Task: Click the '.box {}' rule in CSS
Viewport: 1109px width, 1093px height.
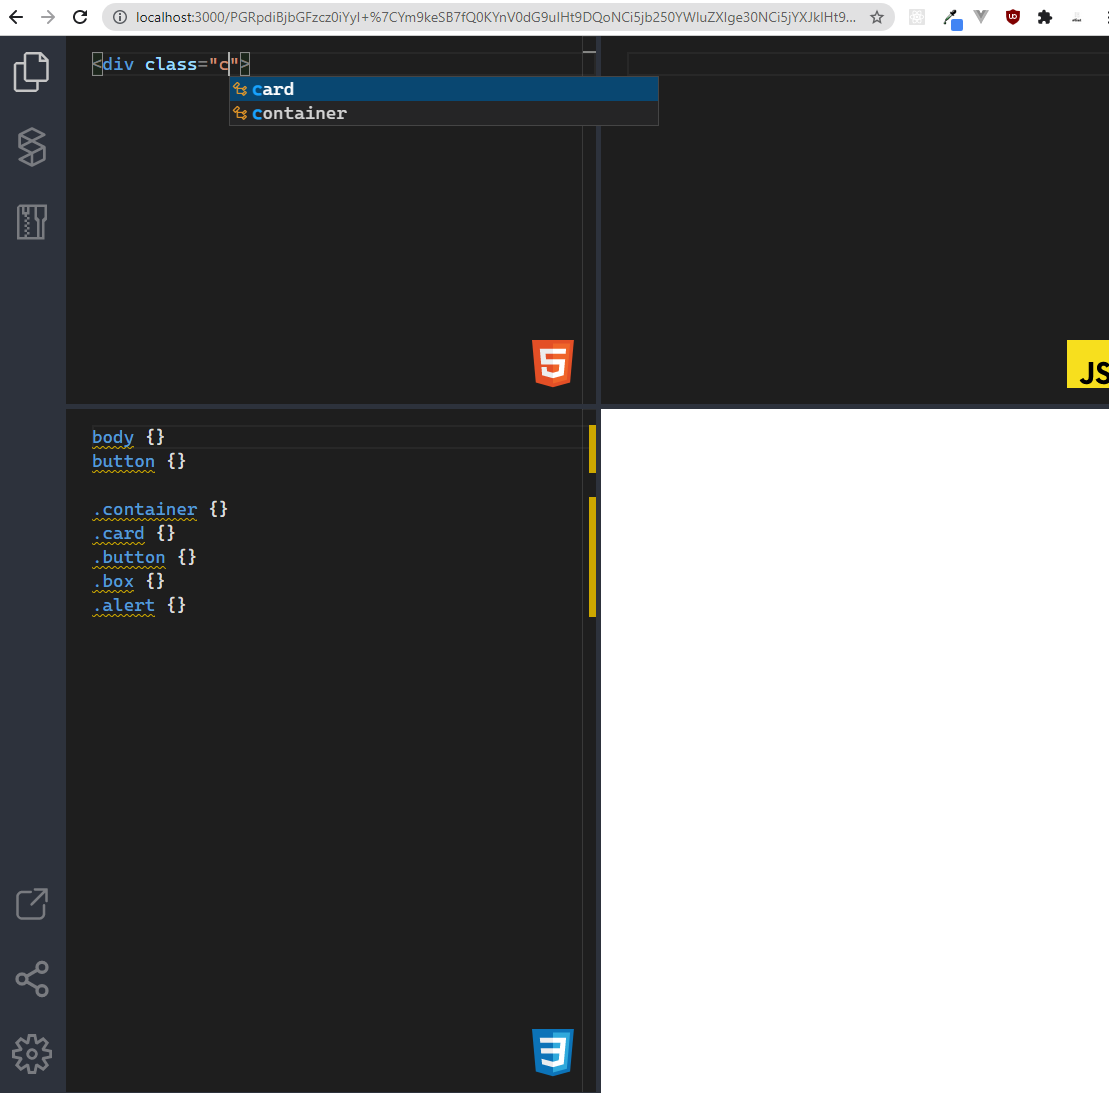Action: click(128, 582)
